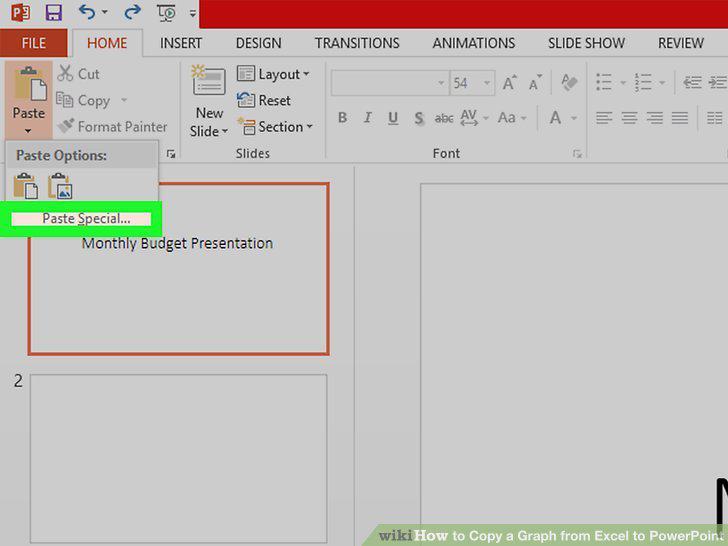Click the Save icon in quick access toolbar
The image size is (728, 546).
point(54,13)
